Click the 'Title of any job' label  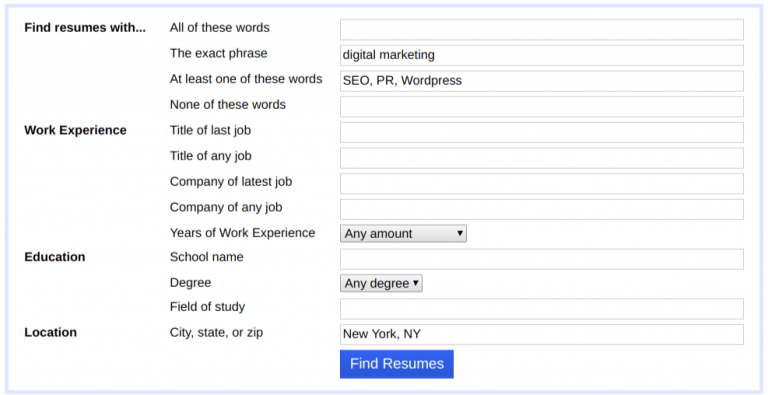tap(211, 156)
